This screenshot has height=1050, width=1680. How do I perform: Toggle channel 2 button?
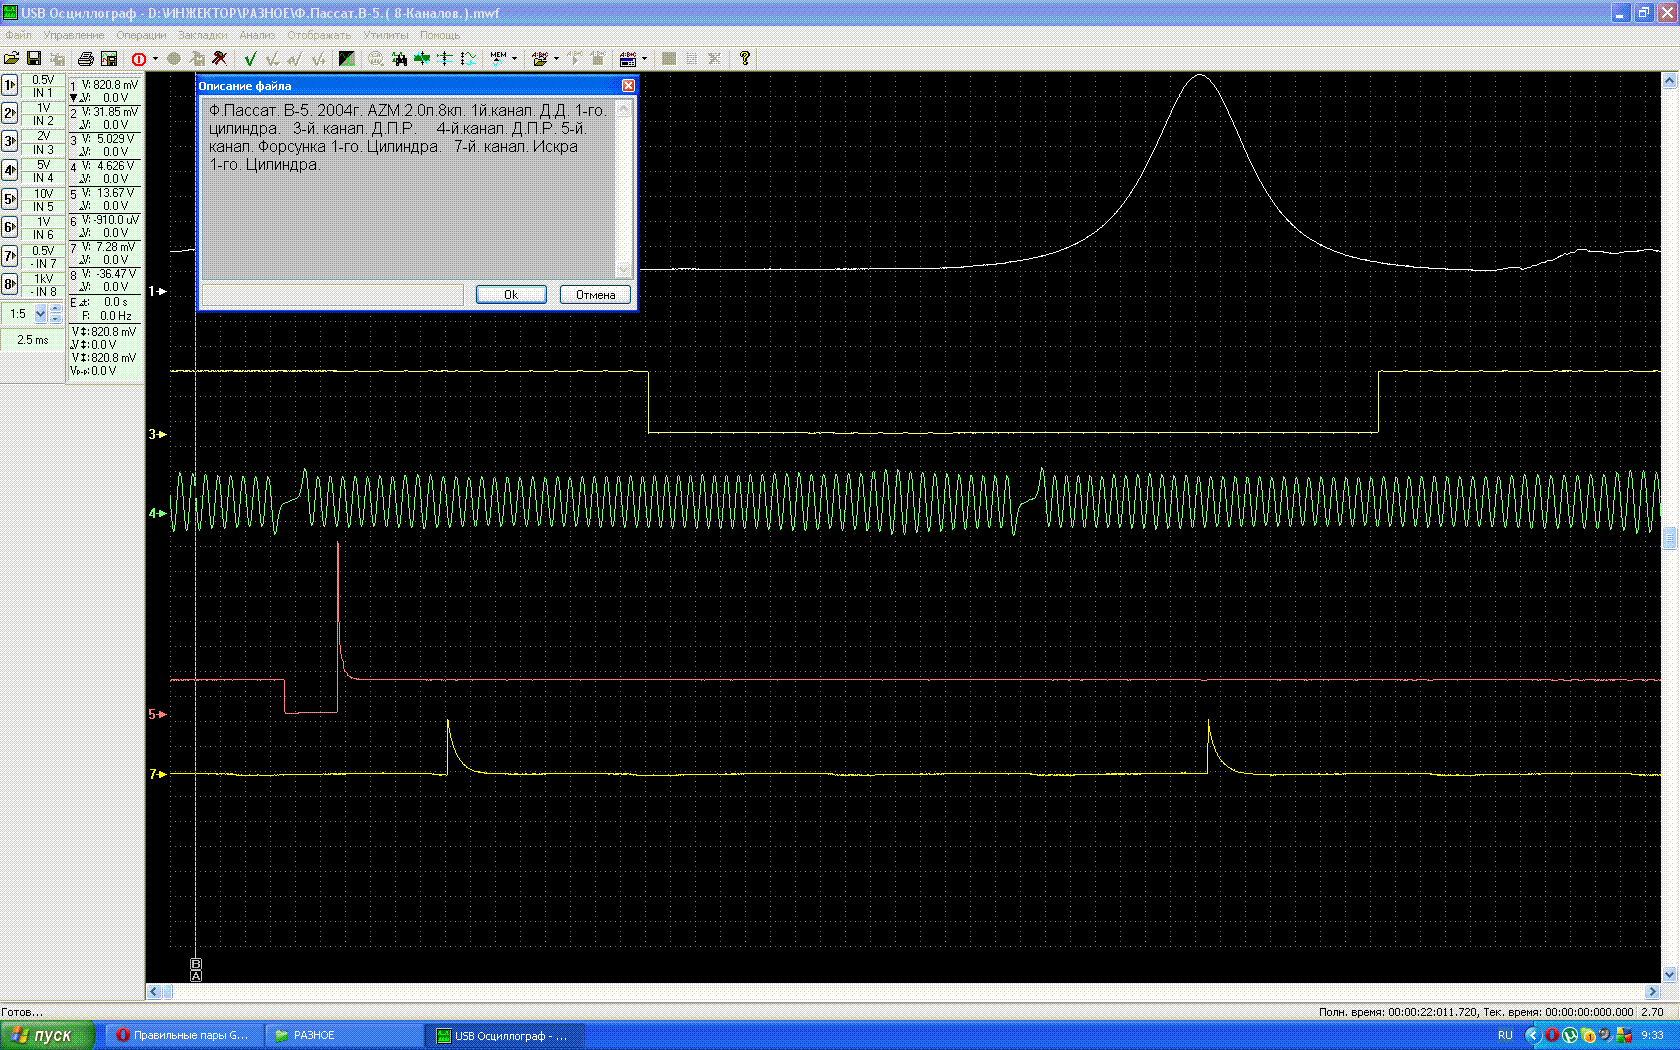tap(10, 113)
